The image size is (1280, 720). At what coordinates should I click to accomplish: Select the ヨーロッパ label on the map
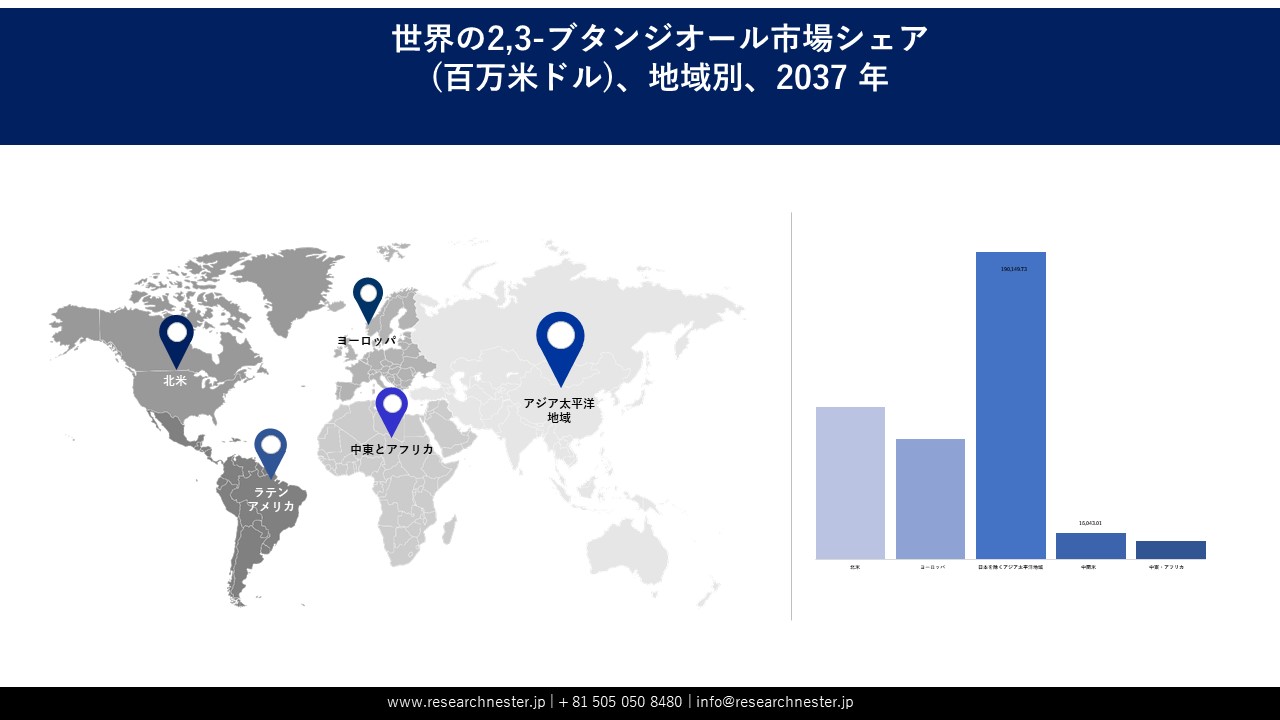point(366,341)
